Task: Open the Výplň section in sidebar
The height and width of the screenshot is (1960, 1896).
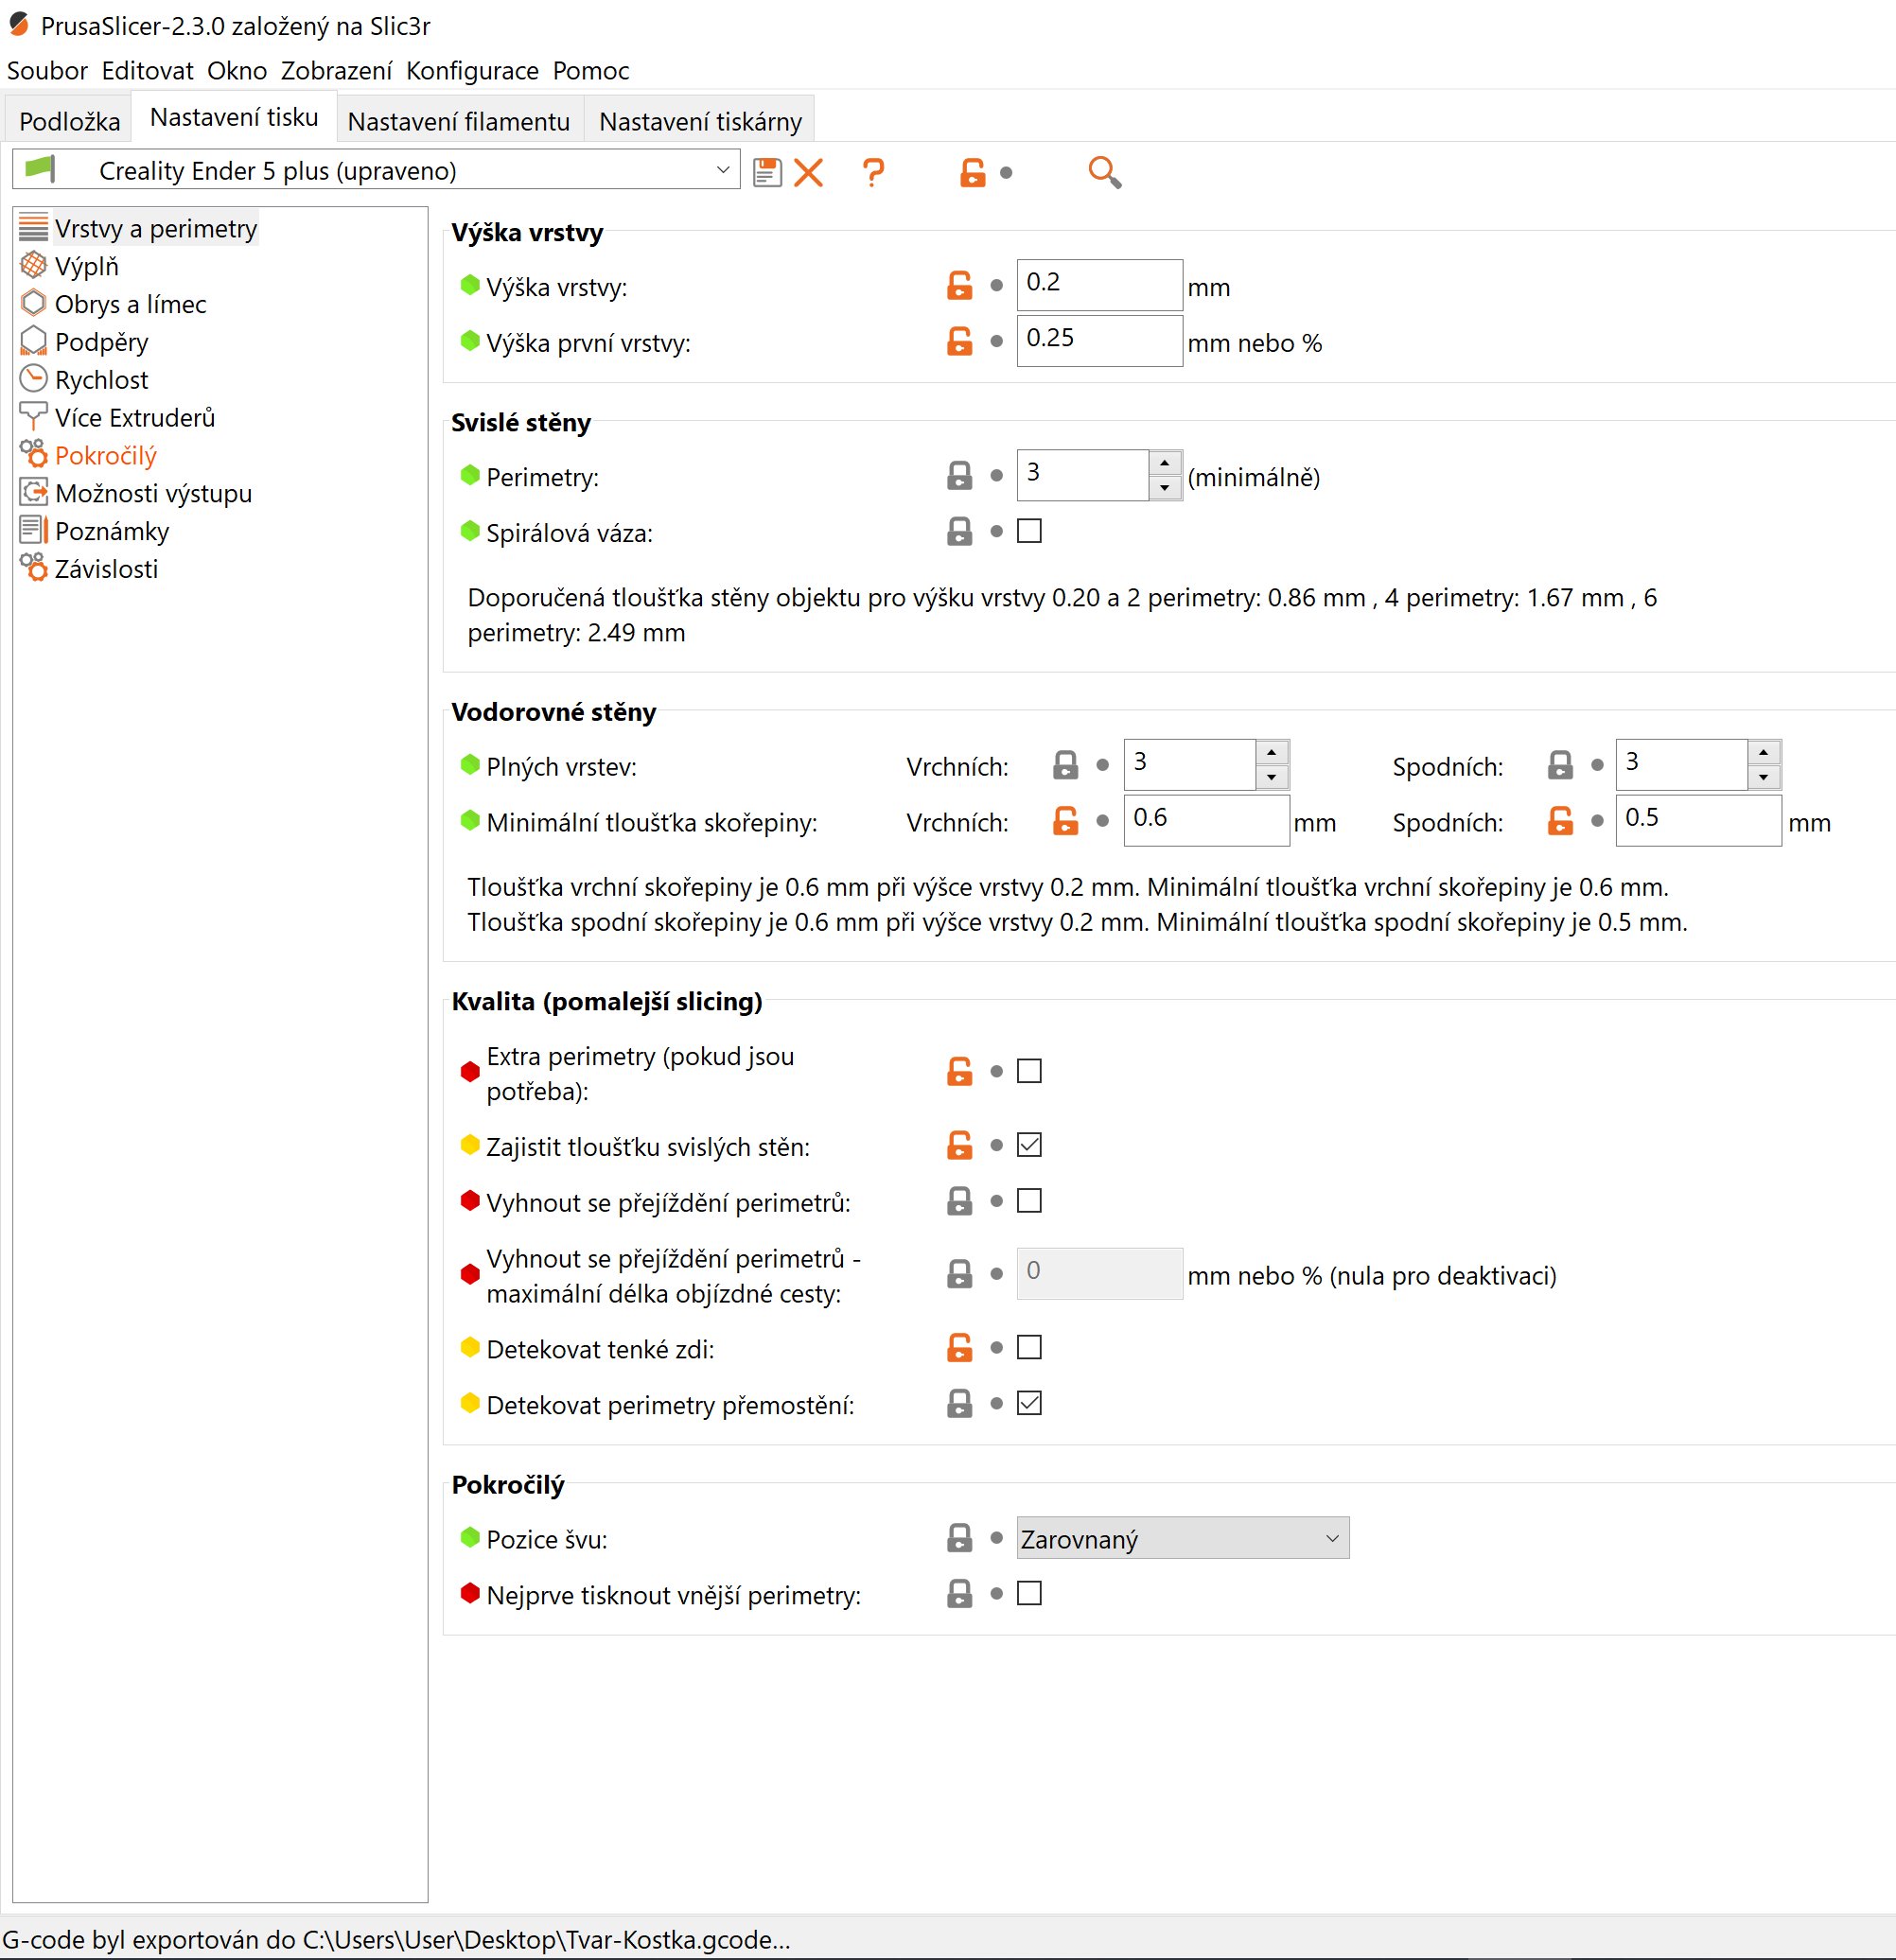Action: [x=86, y=266]
